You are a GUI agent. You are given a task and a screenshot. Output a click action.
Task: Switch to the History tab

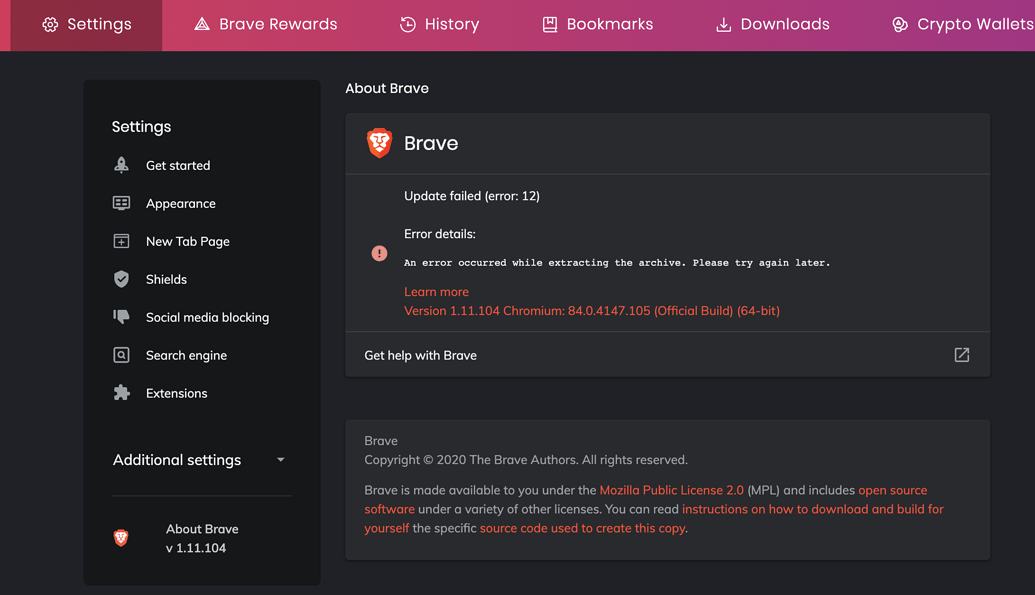tap(439, 24)
